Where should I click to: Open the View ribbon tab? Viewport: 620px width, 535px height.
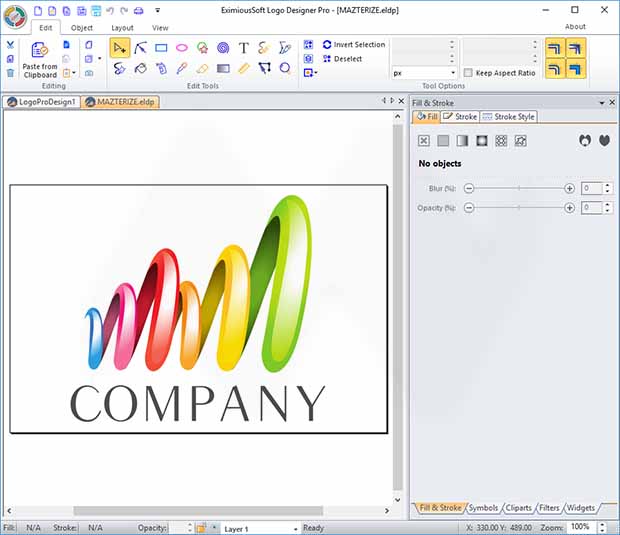point(160,28)
